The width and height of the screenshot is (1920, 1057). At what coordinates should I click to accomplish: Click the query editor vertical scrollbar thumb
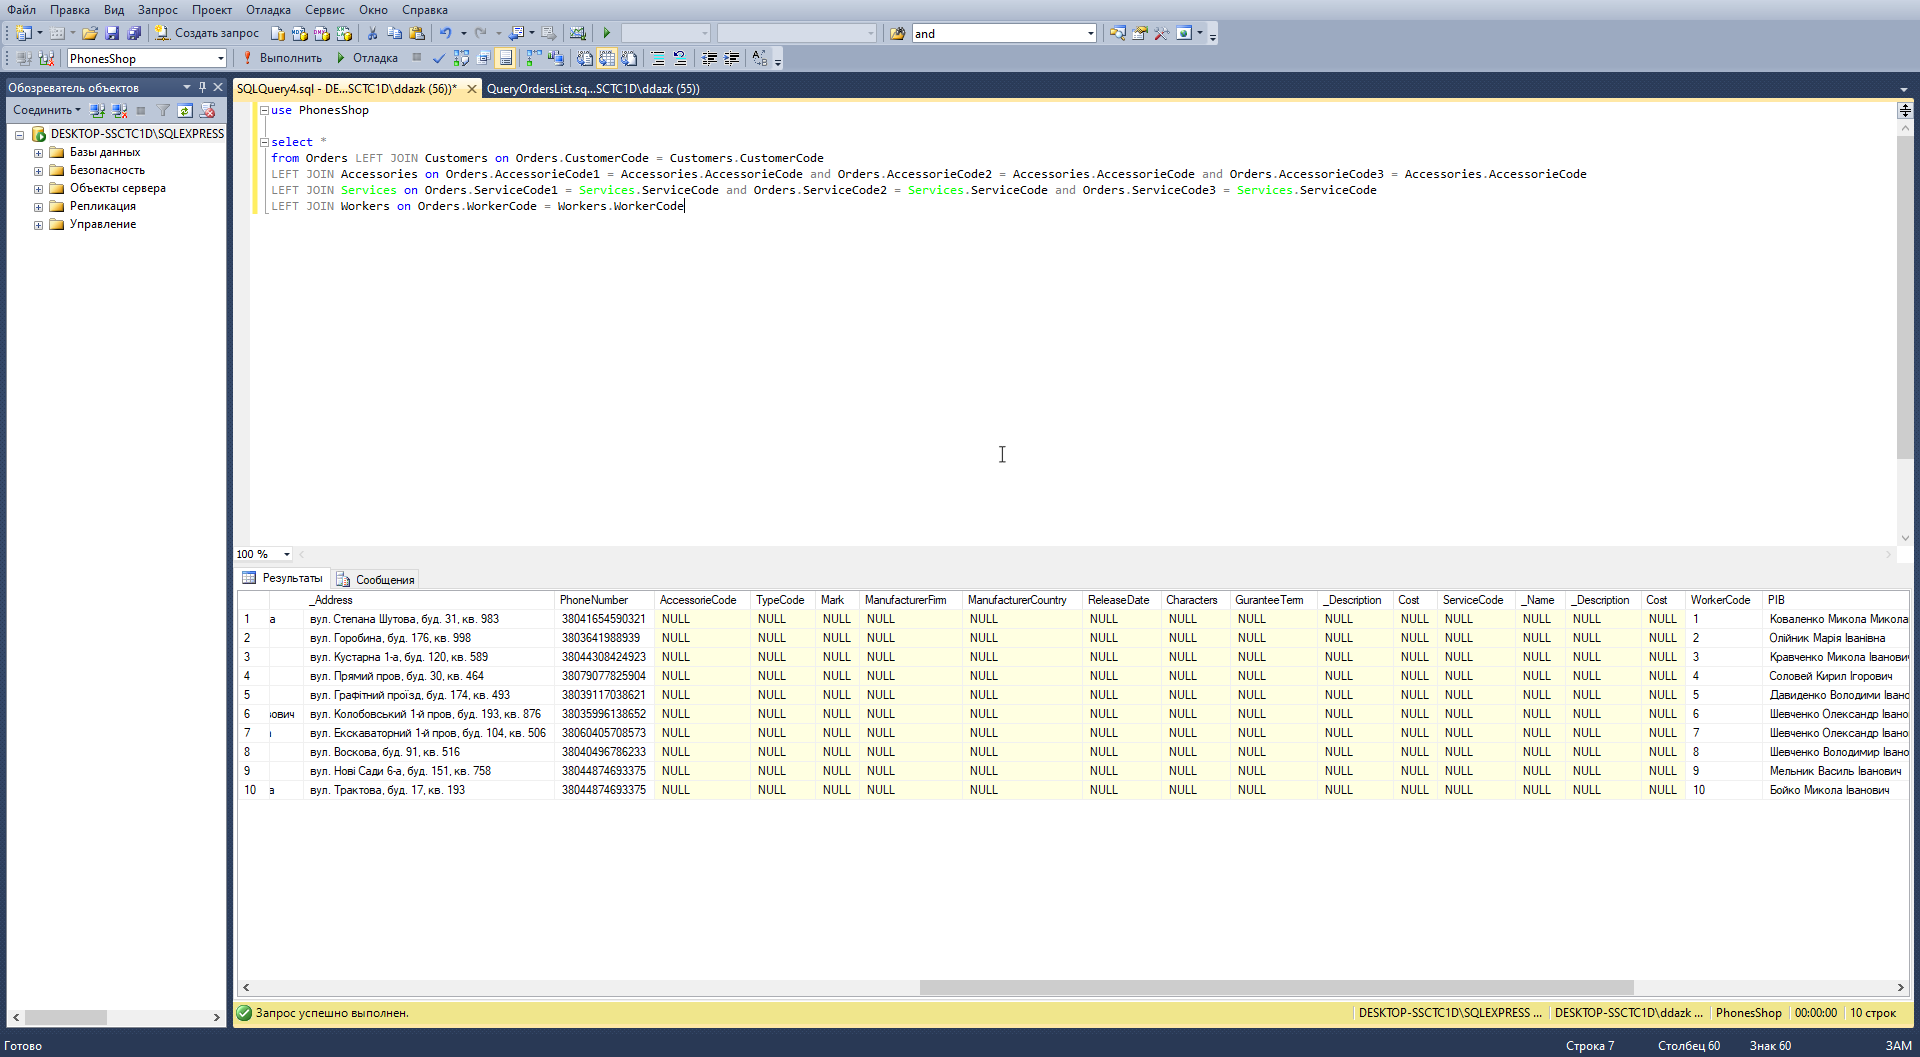(1905, 297)
